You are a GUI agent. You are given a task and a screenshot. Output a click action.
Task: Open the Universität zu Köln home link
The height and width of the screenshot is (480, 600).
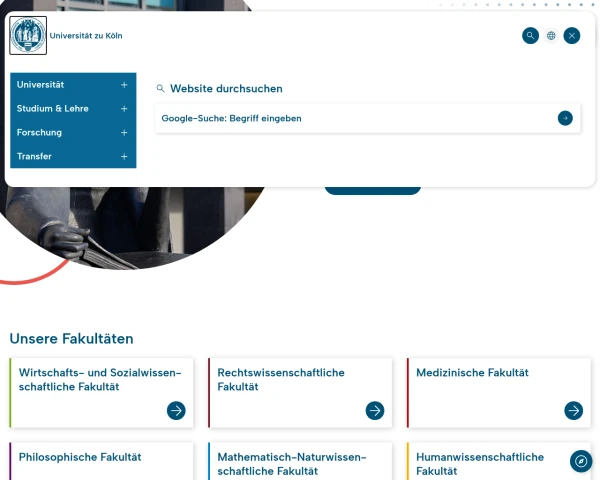[x=86, y=36]
